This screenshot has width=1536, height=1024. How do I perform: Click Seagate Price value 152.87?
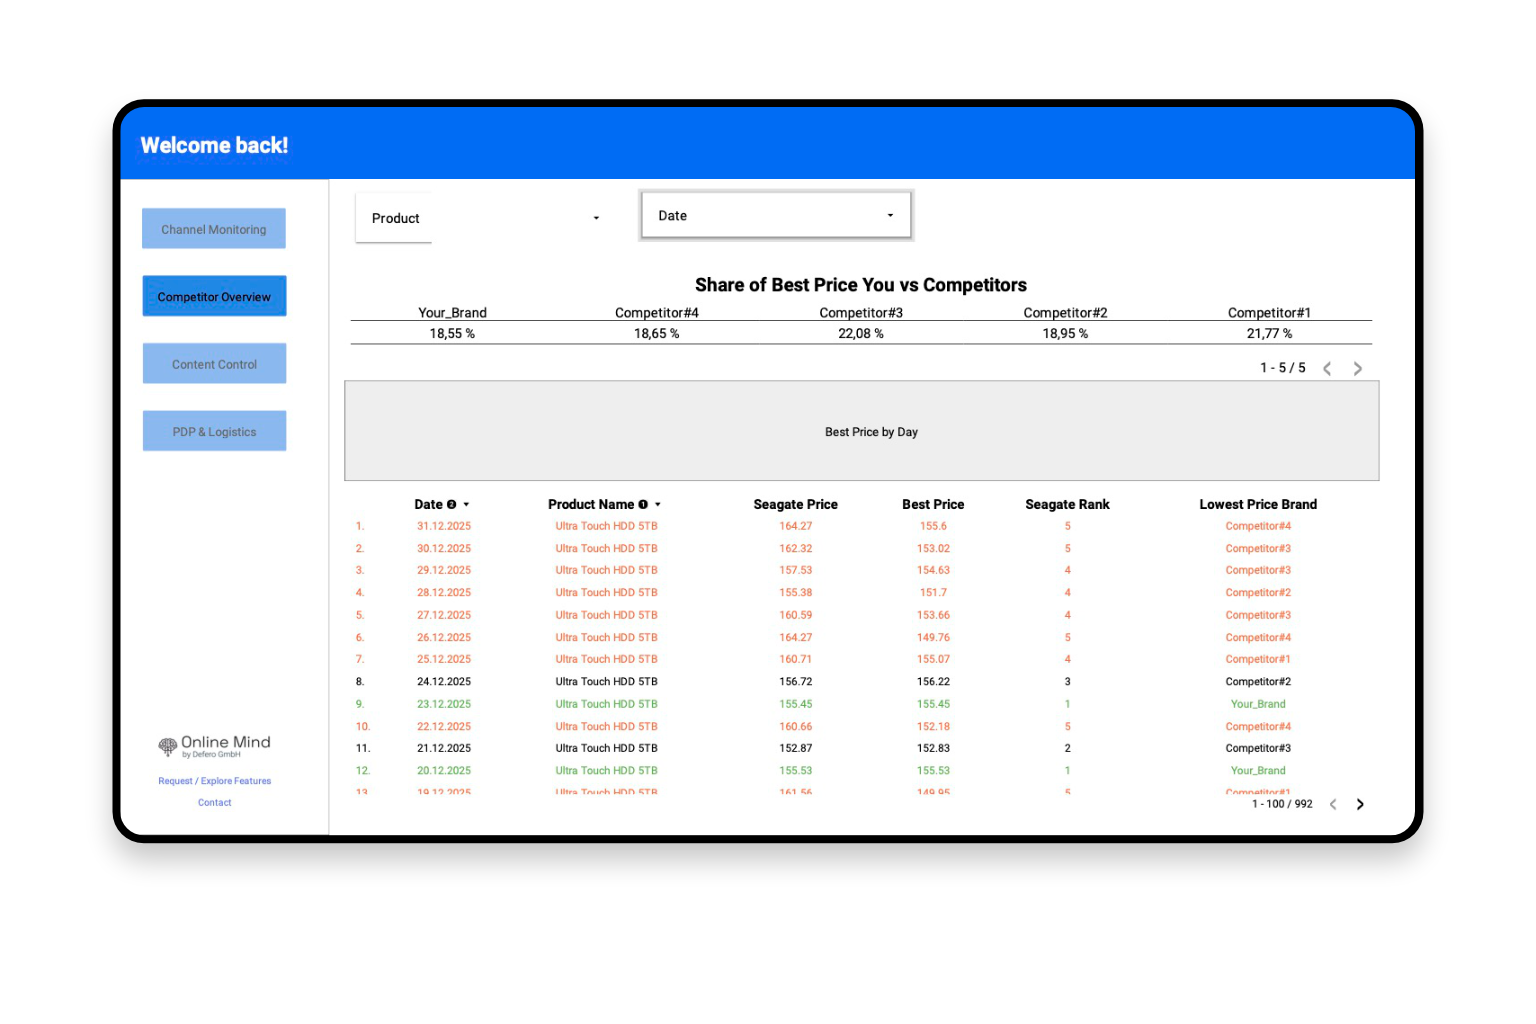795,748
